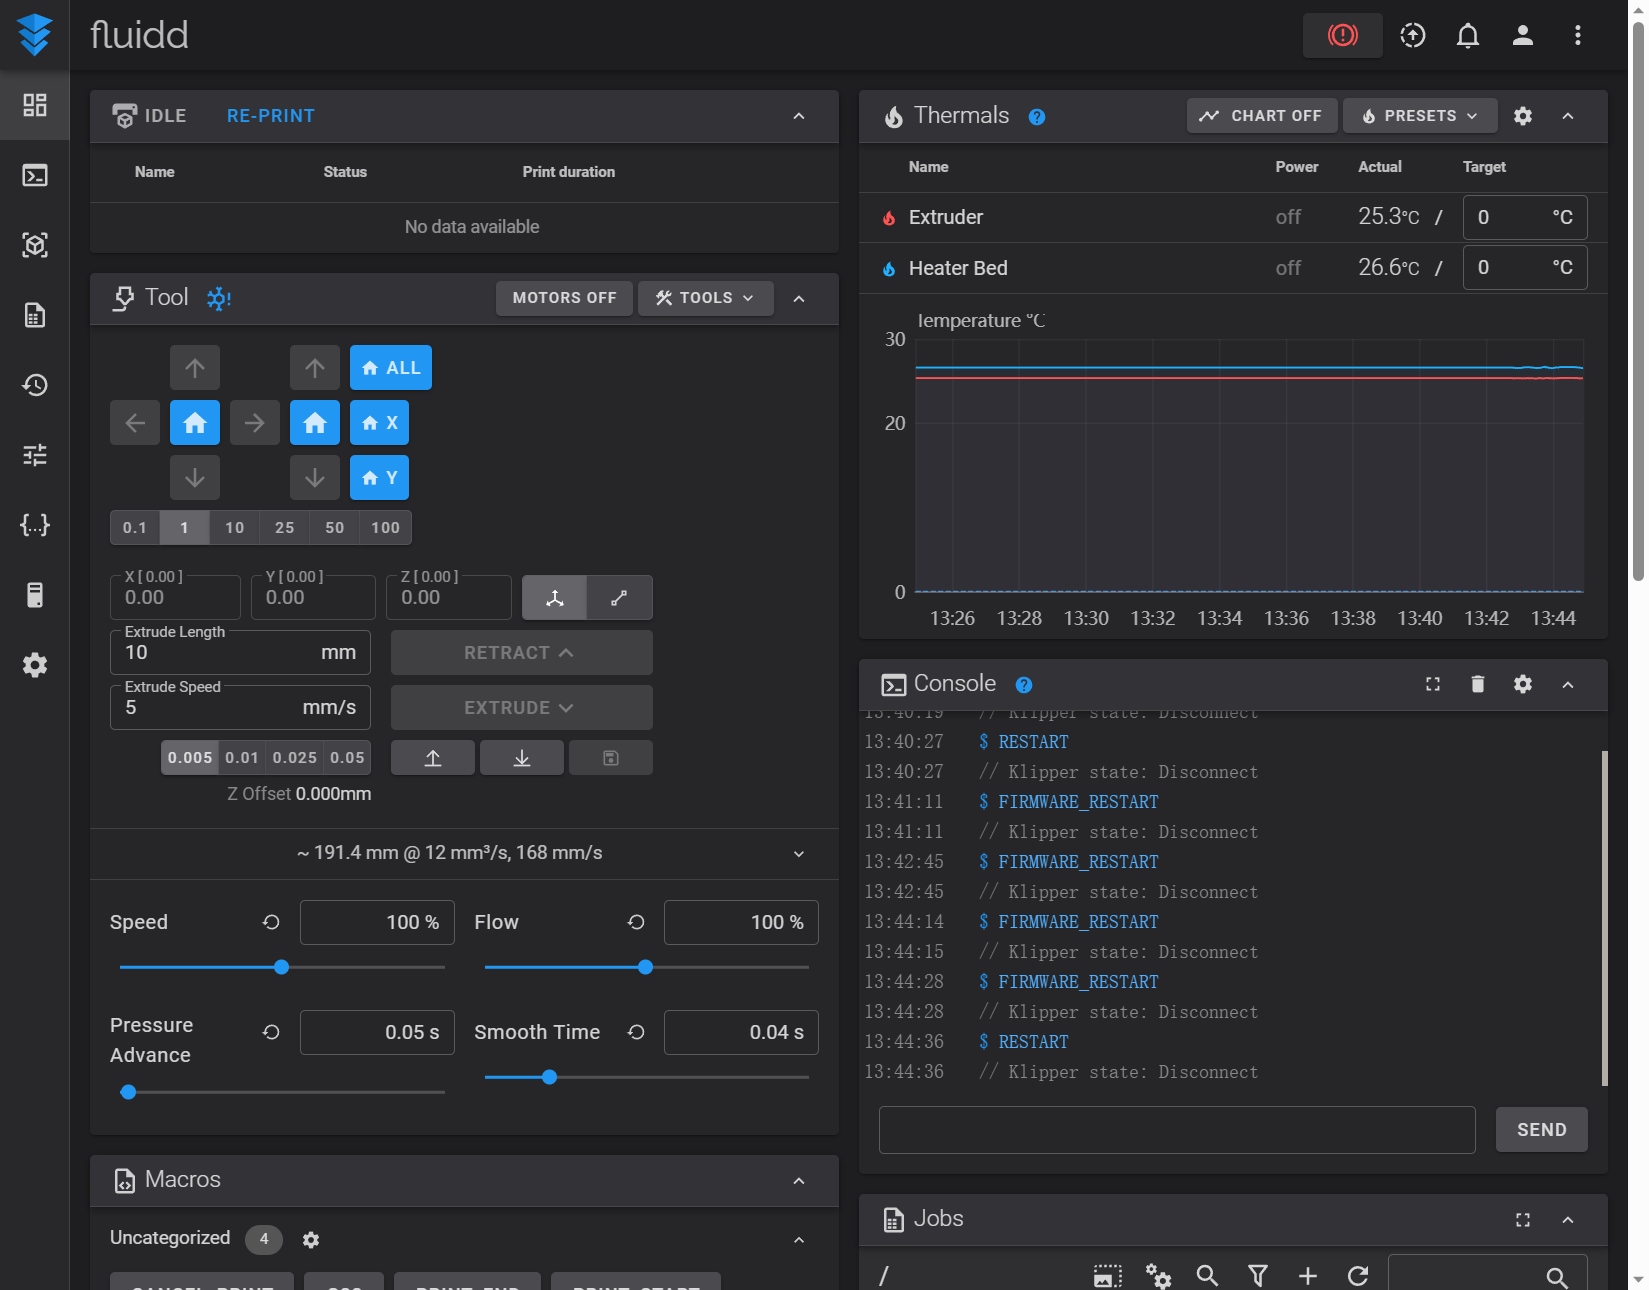Open Console settings gear
Viewport: 1649px width, 1290px height.
click(x=1522, y=684)
